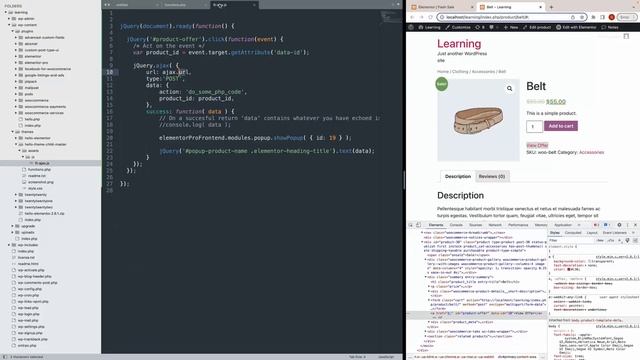Click the Sublime minimap in the editor
The width and height of the screenshot is (640, 360).
391,17
